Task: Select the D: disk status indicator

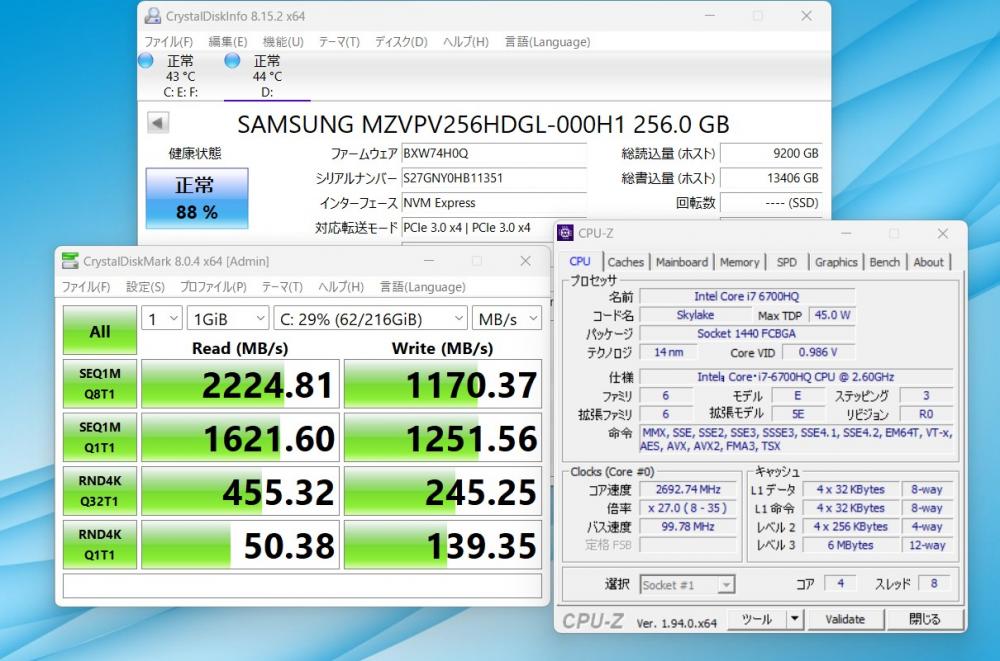Action: point(267,76)
